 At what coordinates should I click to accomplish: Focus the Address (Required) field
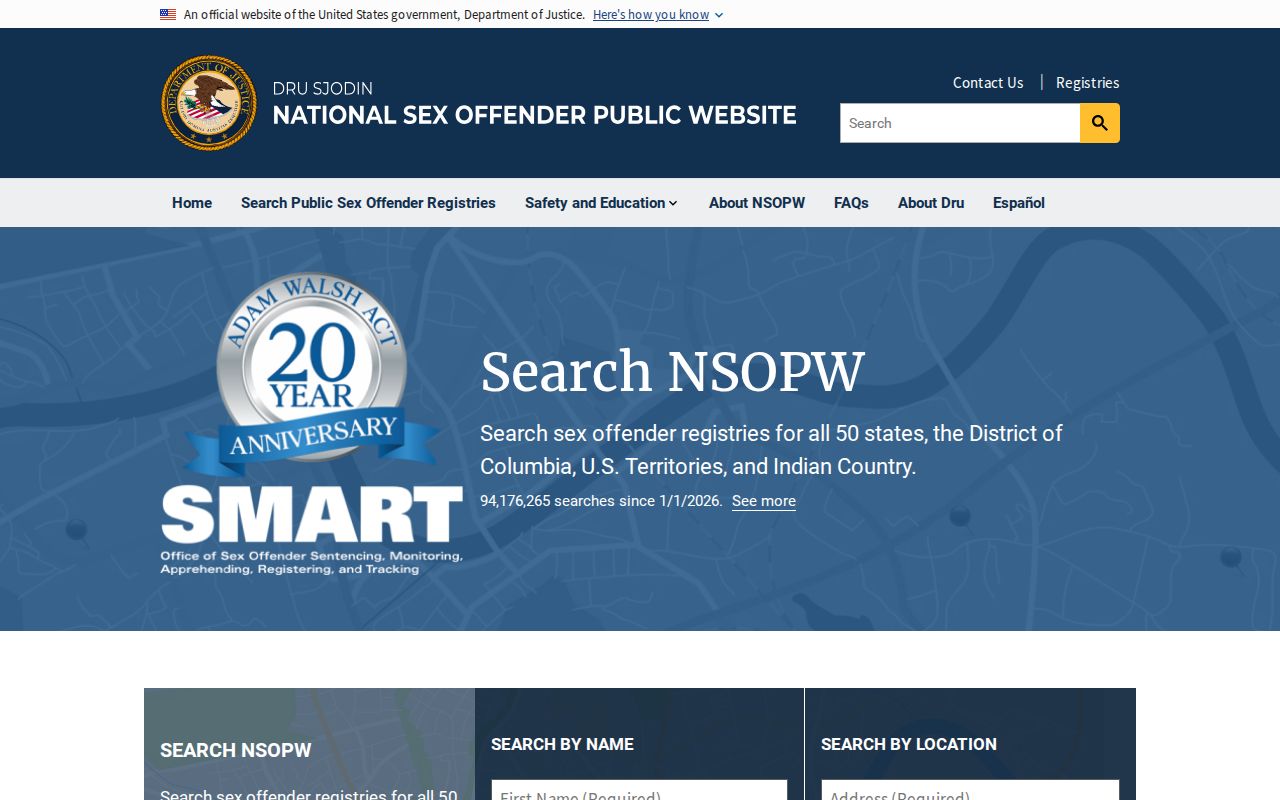tap(970, 790)
